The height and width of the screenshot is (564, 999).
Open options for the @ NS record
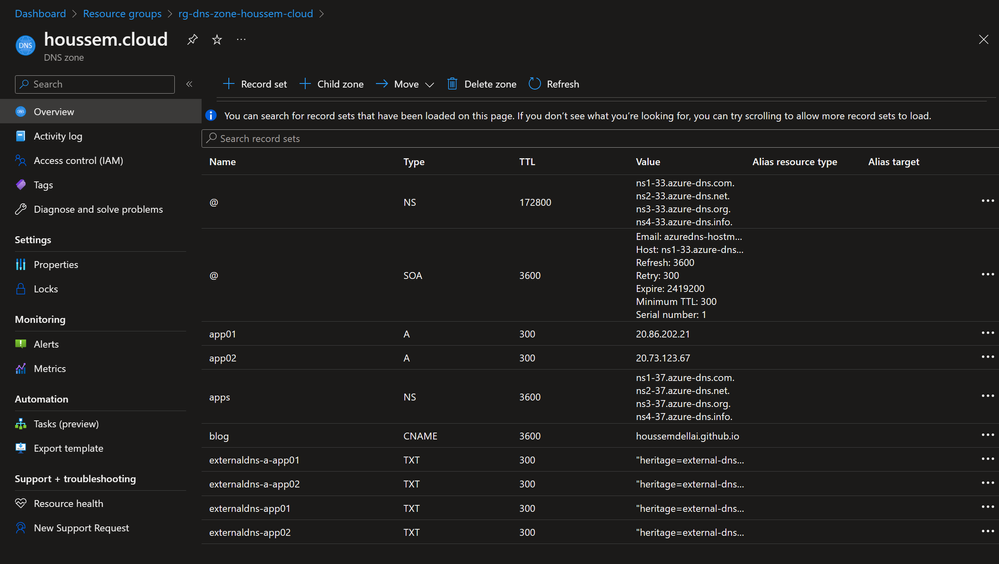point(988,201)
